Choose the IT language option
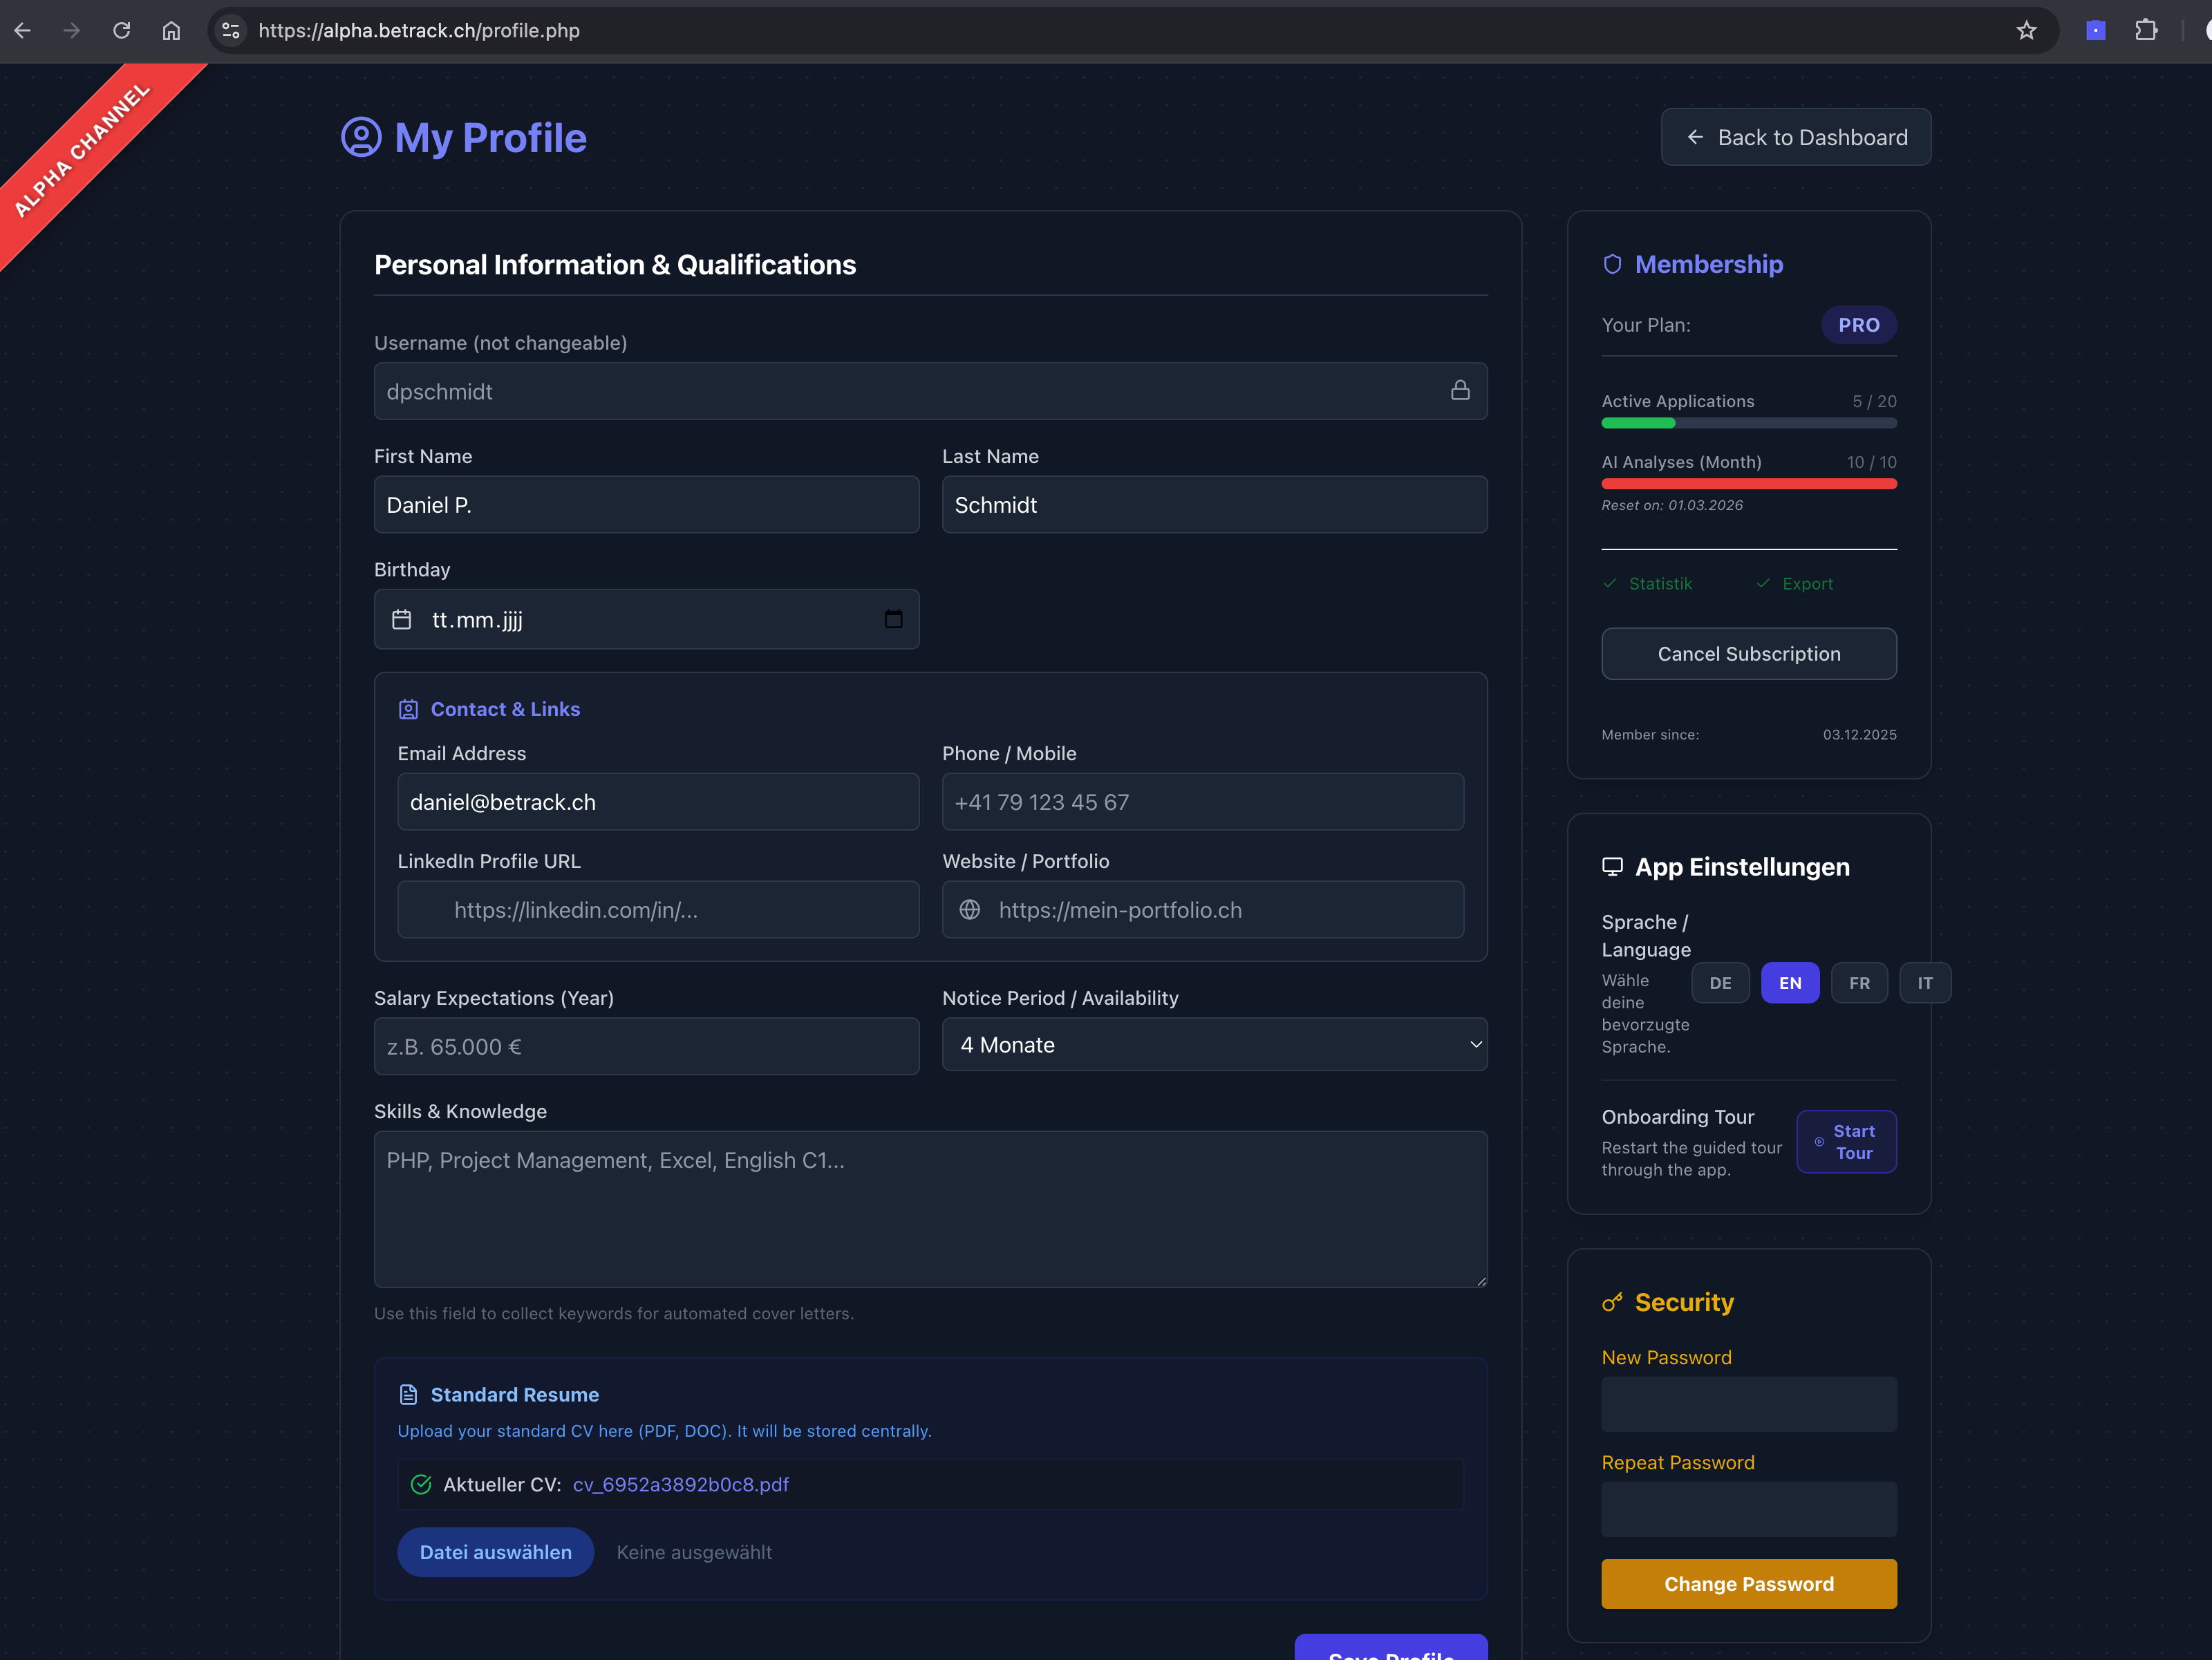This screenshot has width=2212, height=1660. tap(1924, 983)
